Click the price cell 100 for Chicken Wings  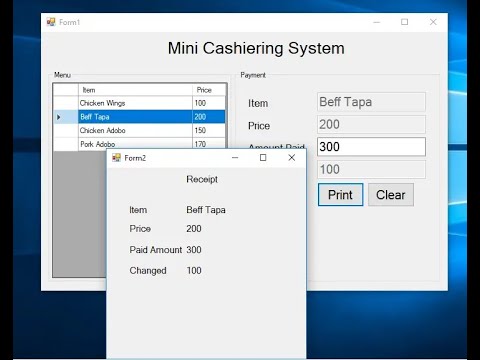(x=209, y=103)
